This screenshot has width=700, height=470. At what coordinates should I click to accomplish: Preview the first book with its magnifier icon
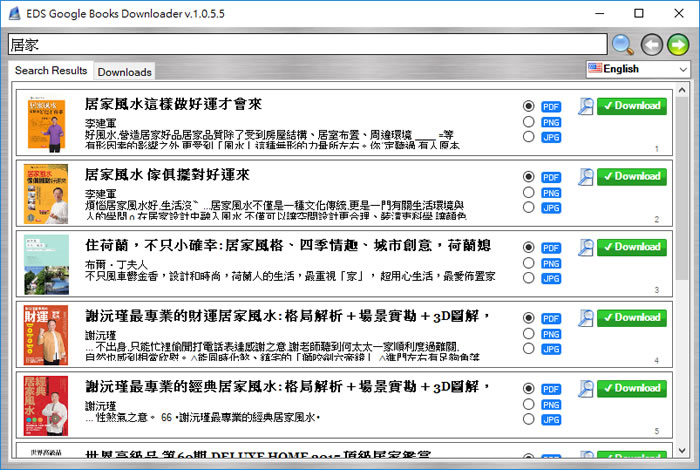click(x=586, y=106)
